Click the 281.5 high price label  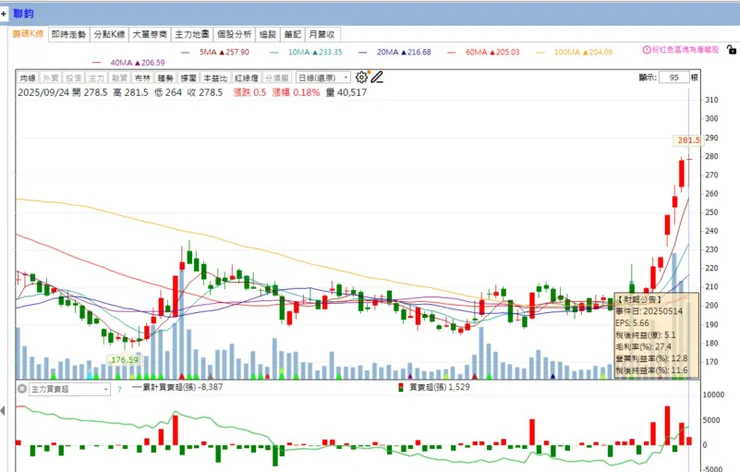click(688, 140)
